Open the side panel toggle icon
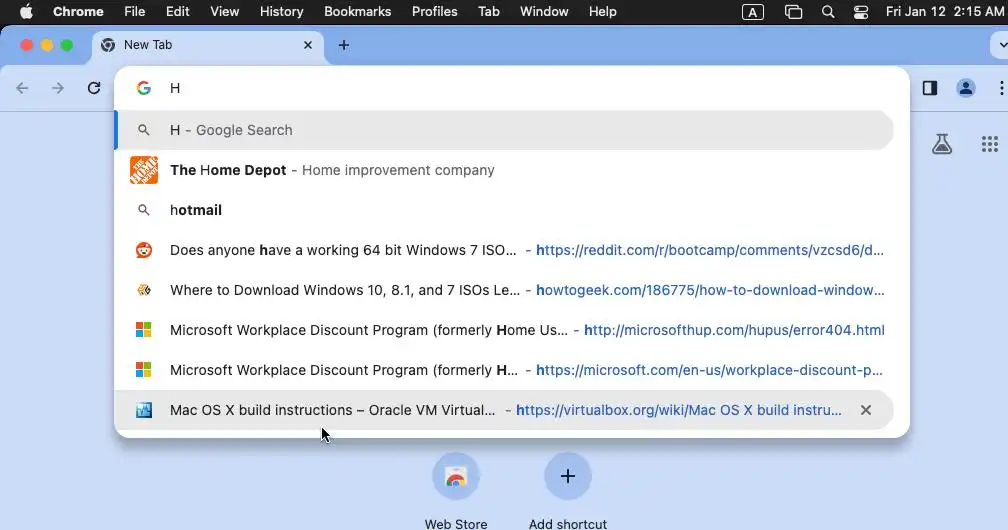 930,88
